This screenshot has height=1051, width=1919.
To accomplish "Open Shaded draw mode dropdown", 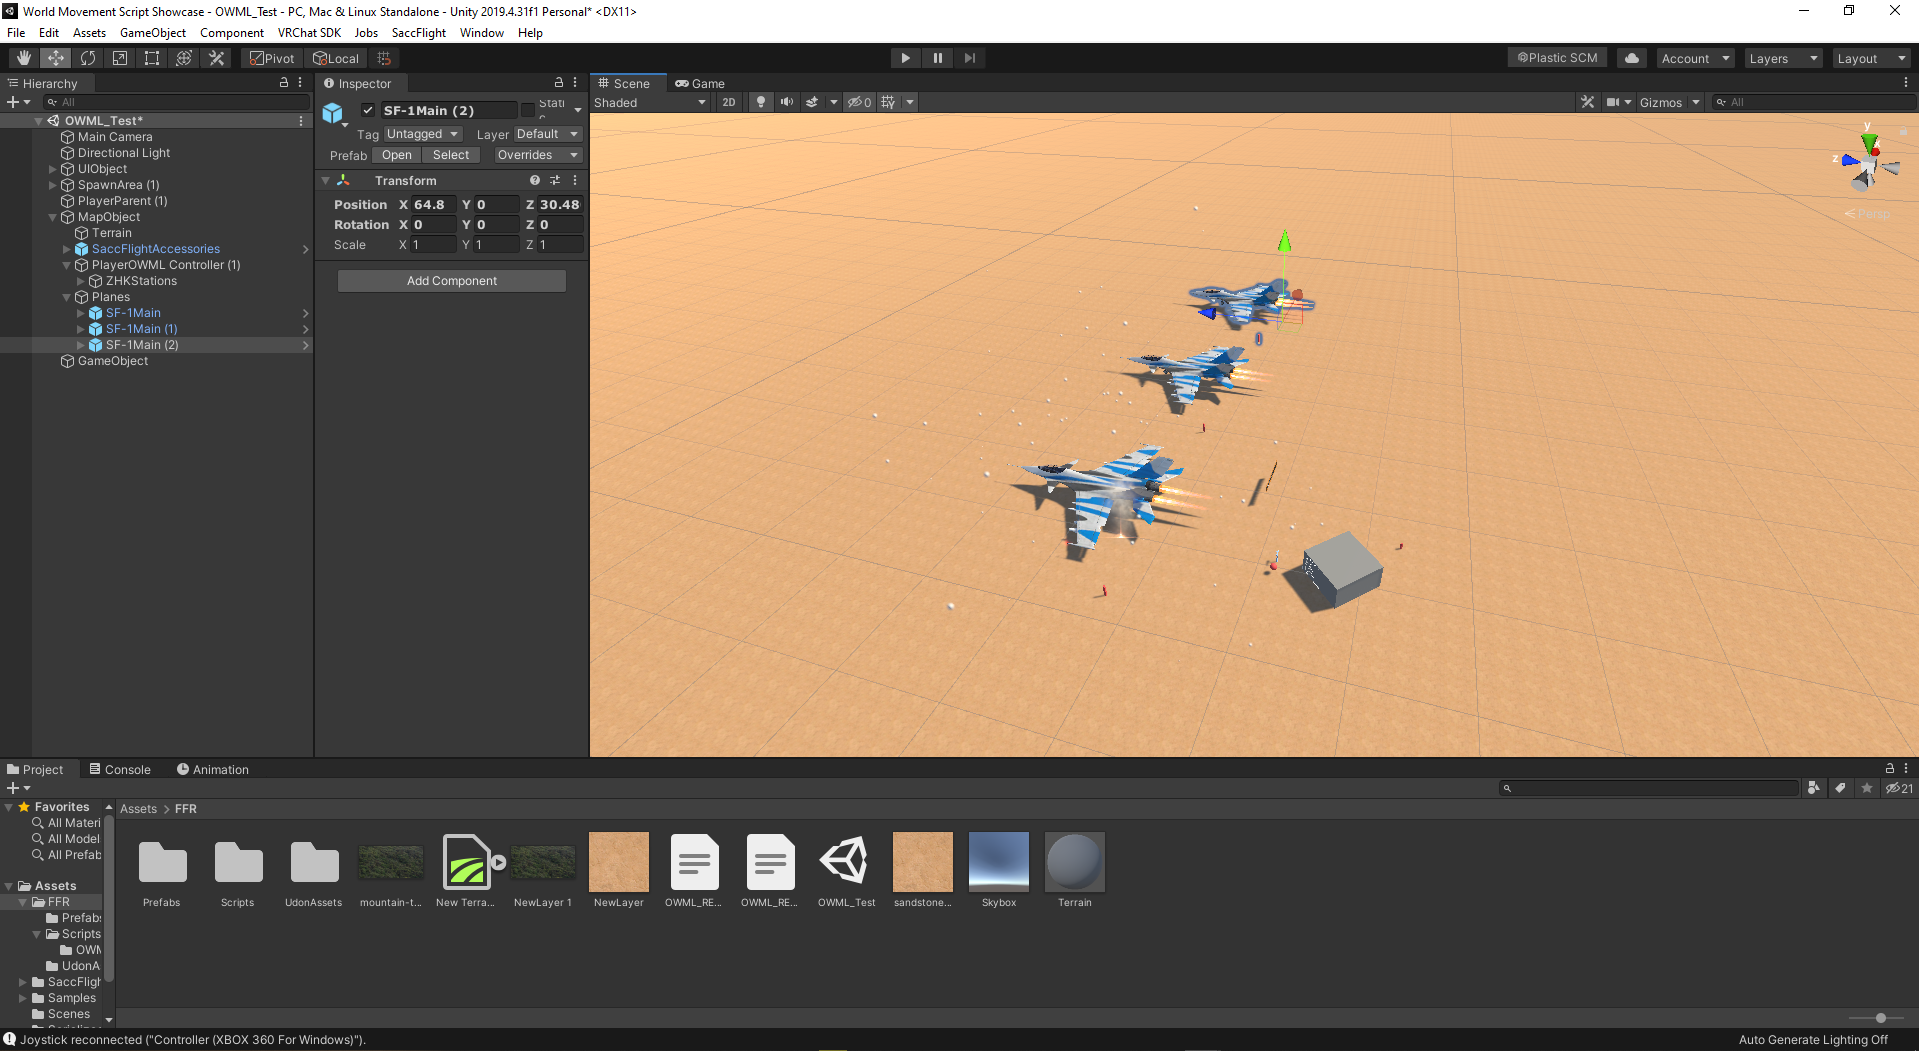I will point(650,102).
